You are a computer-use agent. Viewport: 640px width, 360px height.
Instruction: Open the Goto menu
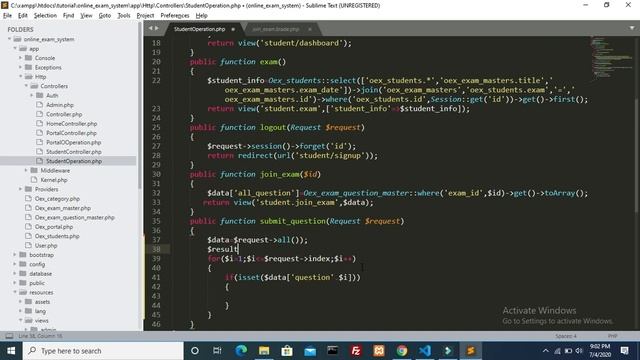[x=104, y=16]
